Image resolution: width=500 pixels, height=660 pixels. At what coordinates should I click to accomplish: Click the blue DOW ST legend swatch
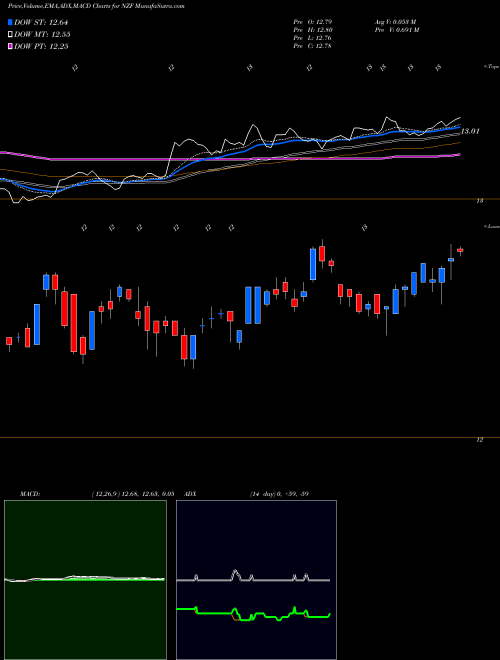pyautogui.click(x=10, y=22)
